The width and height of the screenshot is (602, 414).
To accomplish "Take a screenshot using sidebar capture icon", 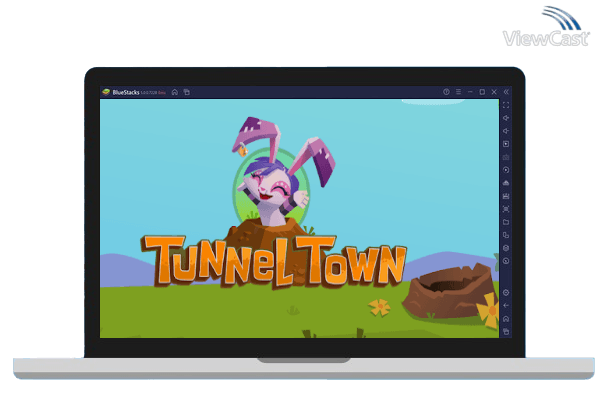I will (x=506, y=209).
